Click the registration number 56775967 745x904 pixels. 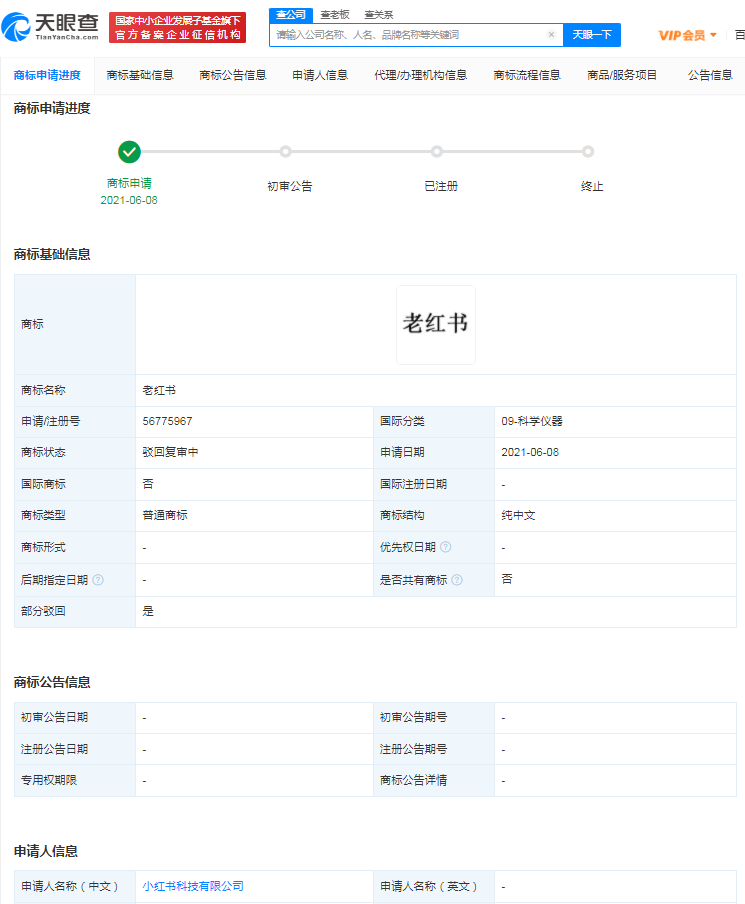(x=168, y=421)
